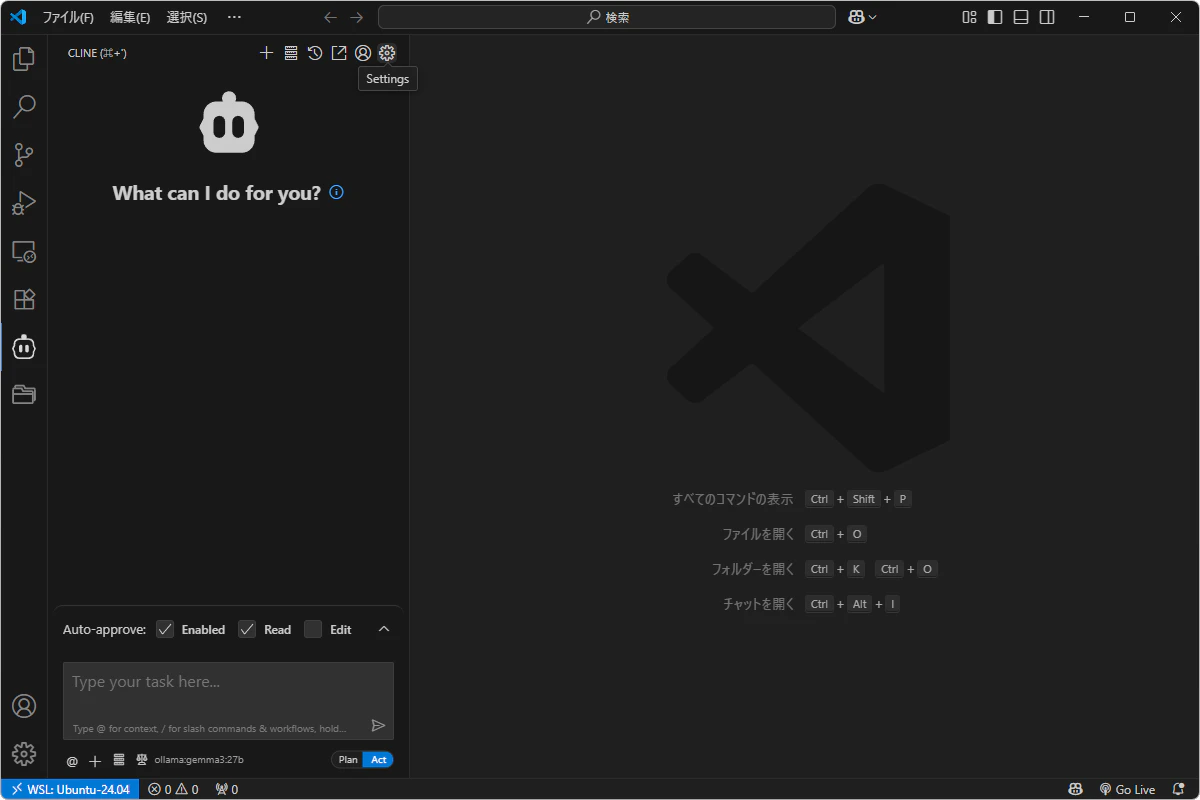Open the 選択(S) menu
The height and width of the screenshot is (800, 1200).
pos(187,17)
